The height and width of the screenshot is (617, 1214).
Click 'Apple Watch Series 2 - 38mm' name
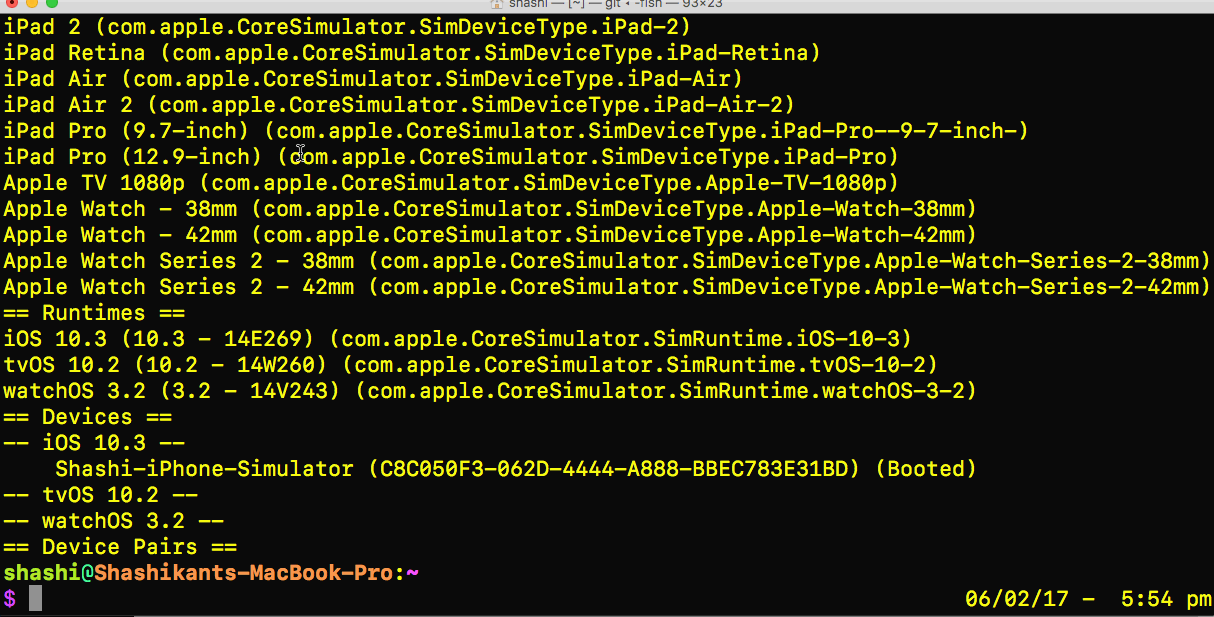pos(179,261)
